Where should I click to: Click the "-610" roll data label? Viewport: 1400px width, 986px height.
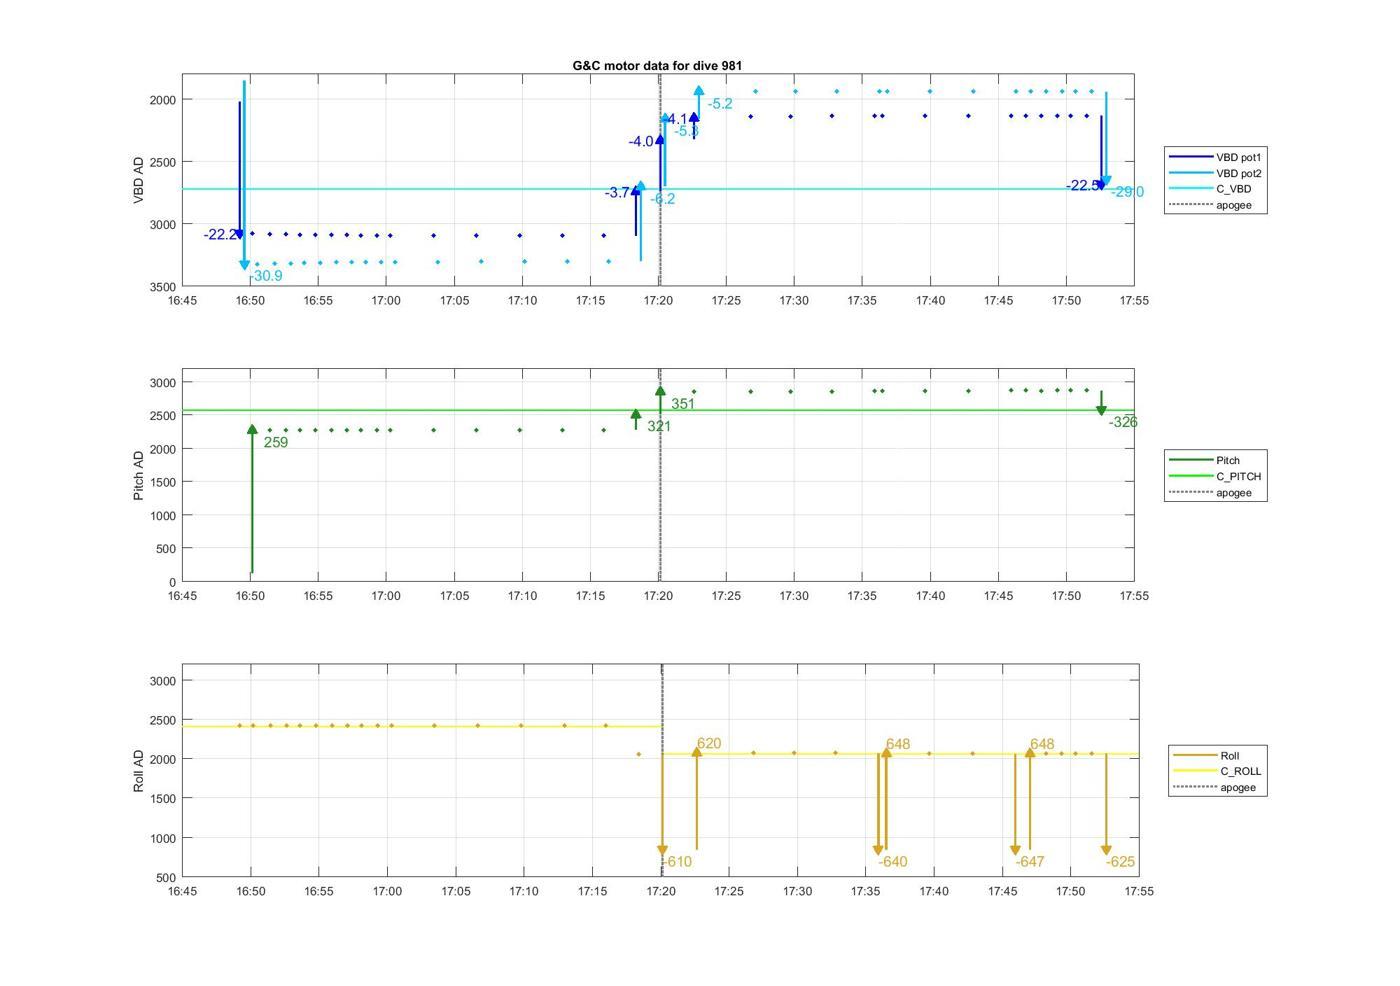click(x=677, y=862)
